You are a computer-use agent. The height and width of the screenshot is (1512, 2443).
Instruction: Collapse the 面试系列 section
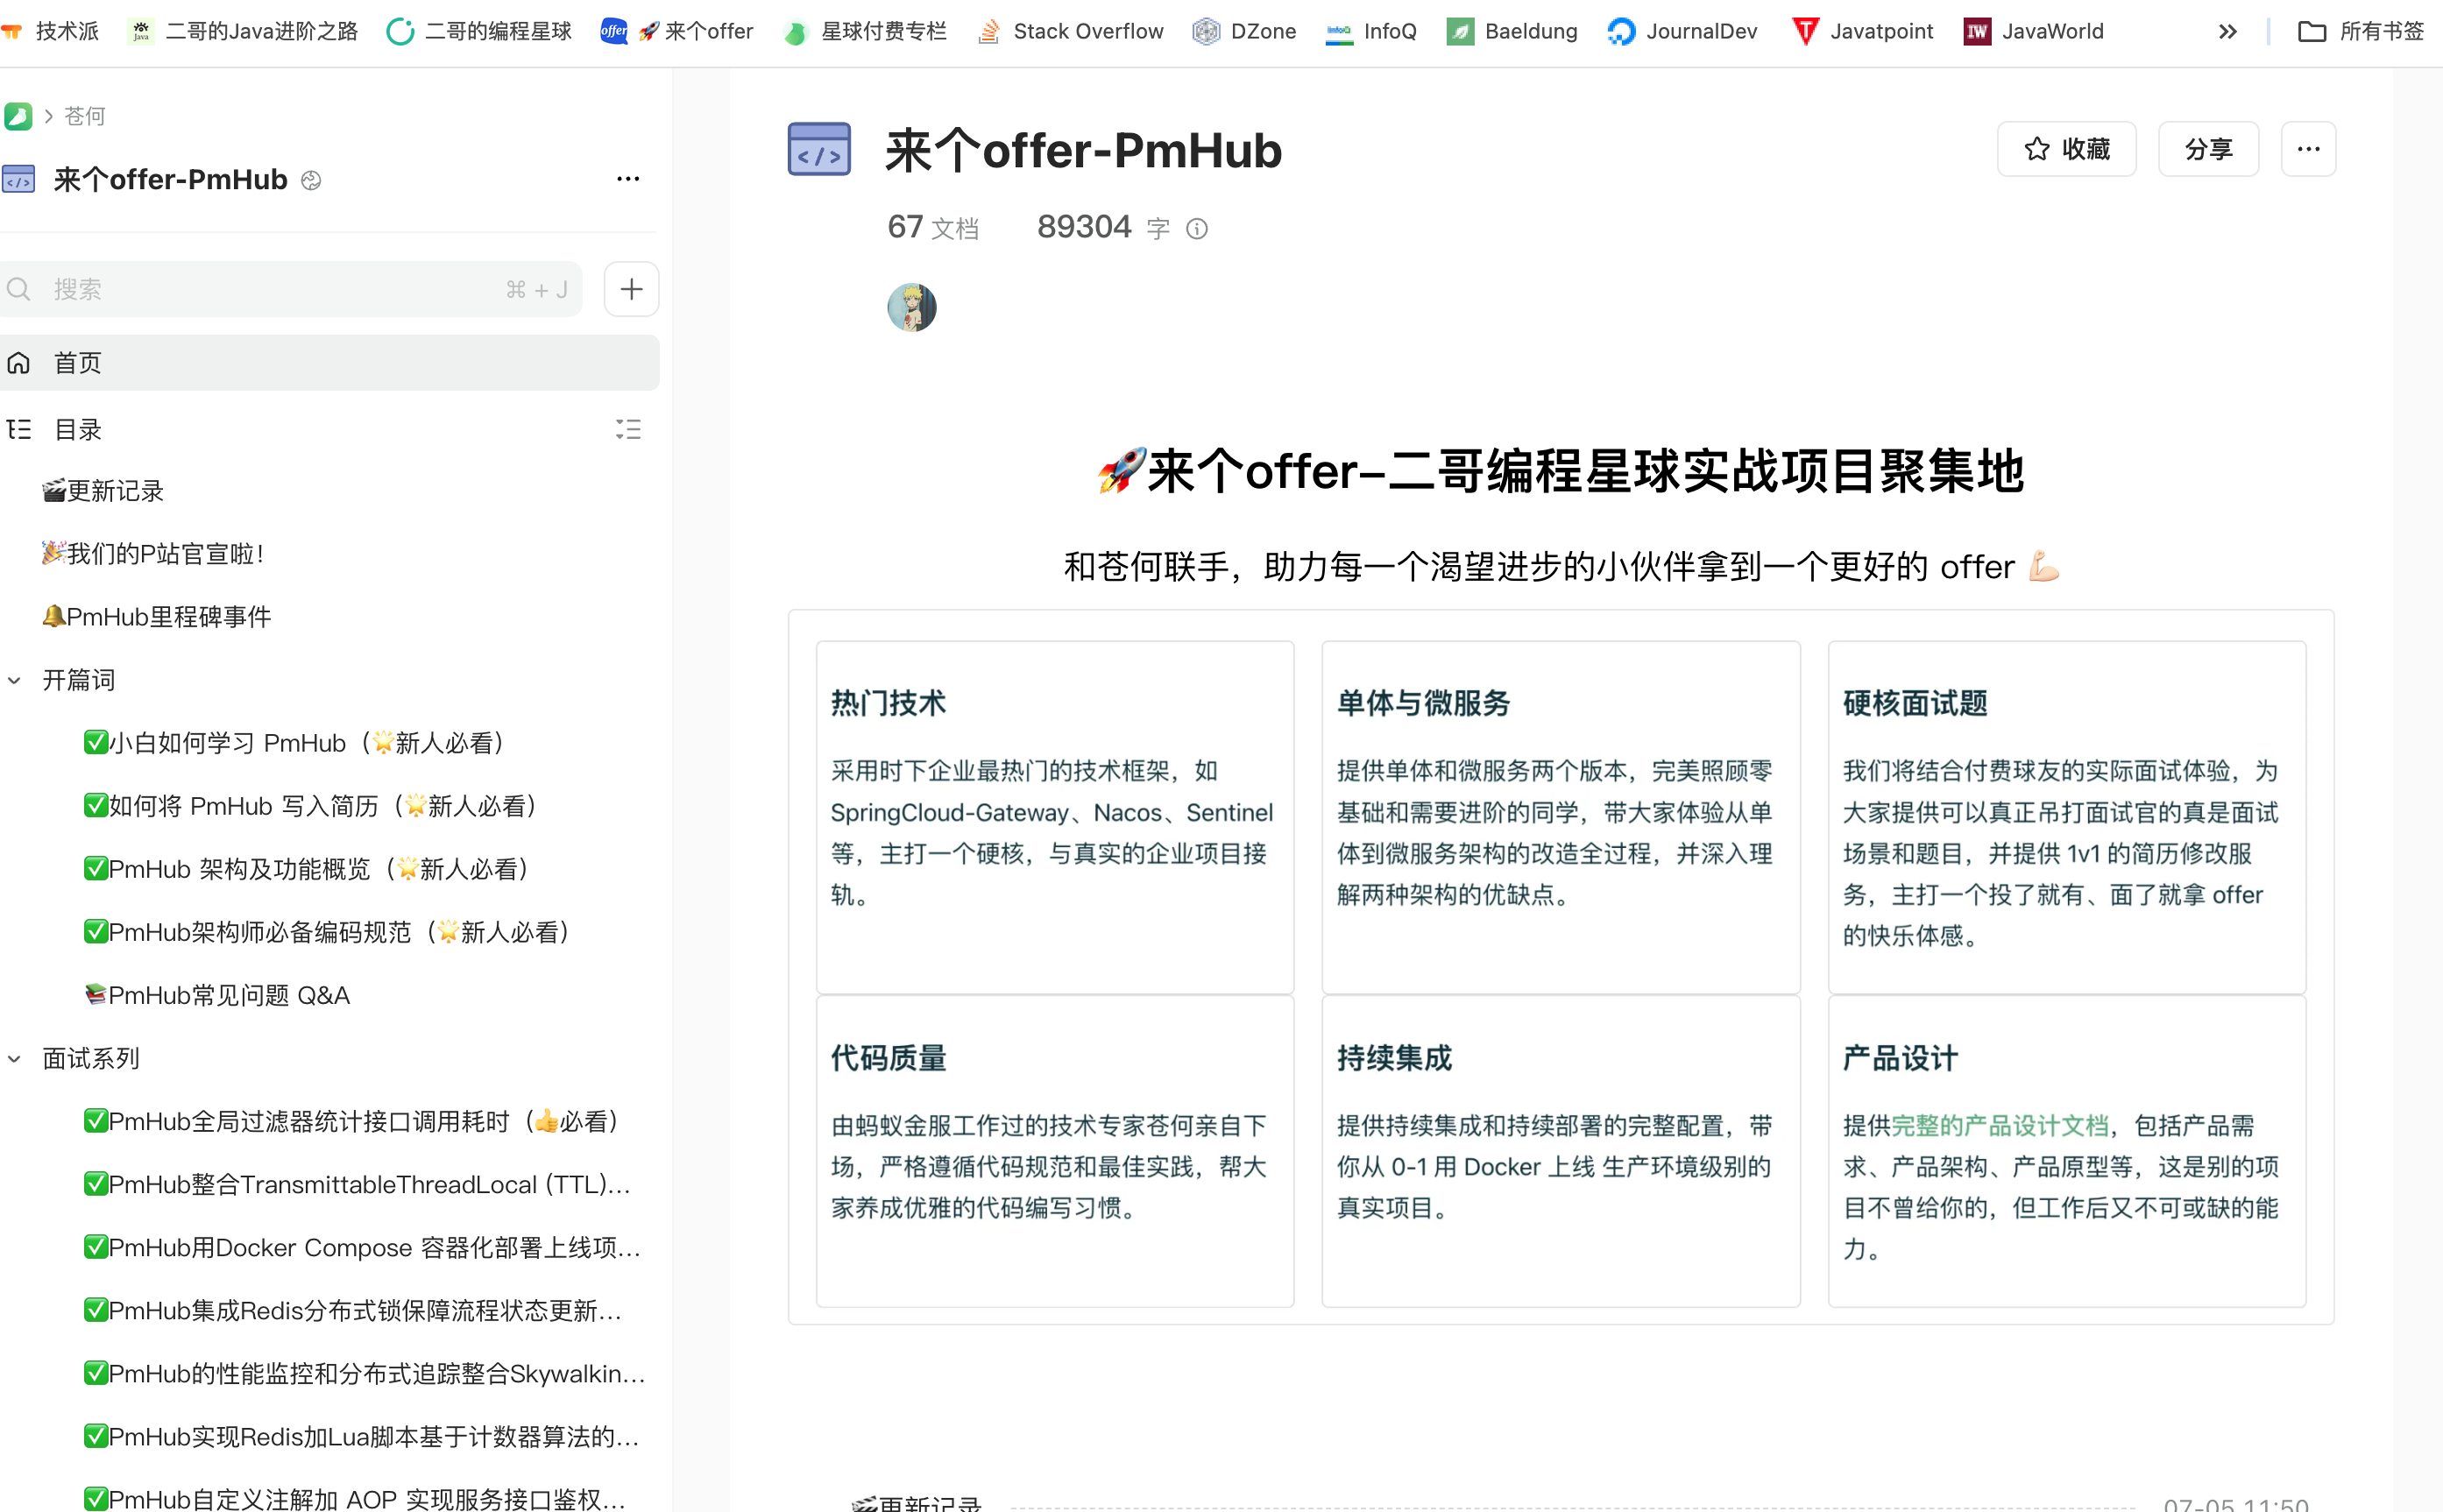(15, 1059)
